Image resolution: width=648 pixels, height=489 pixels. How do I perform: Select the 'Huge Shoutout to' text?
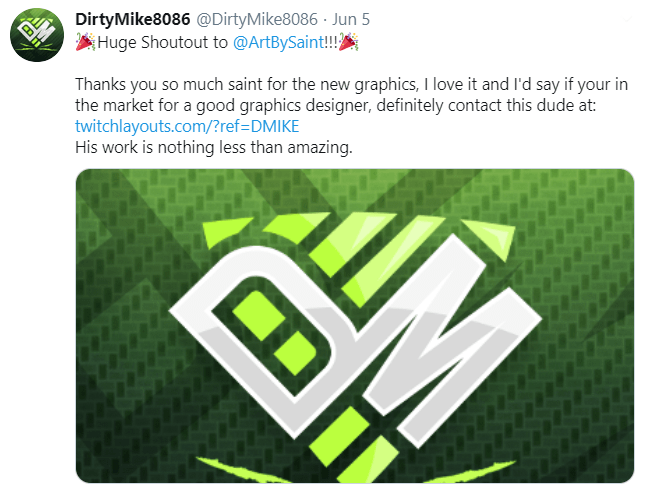[162, 42]
